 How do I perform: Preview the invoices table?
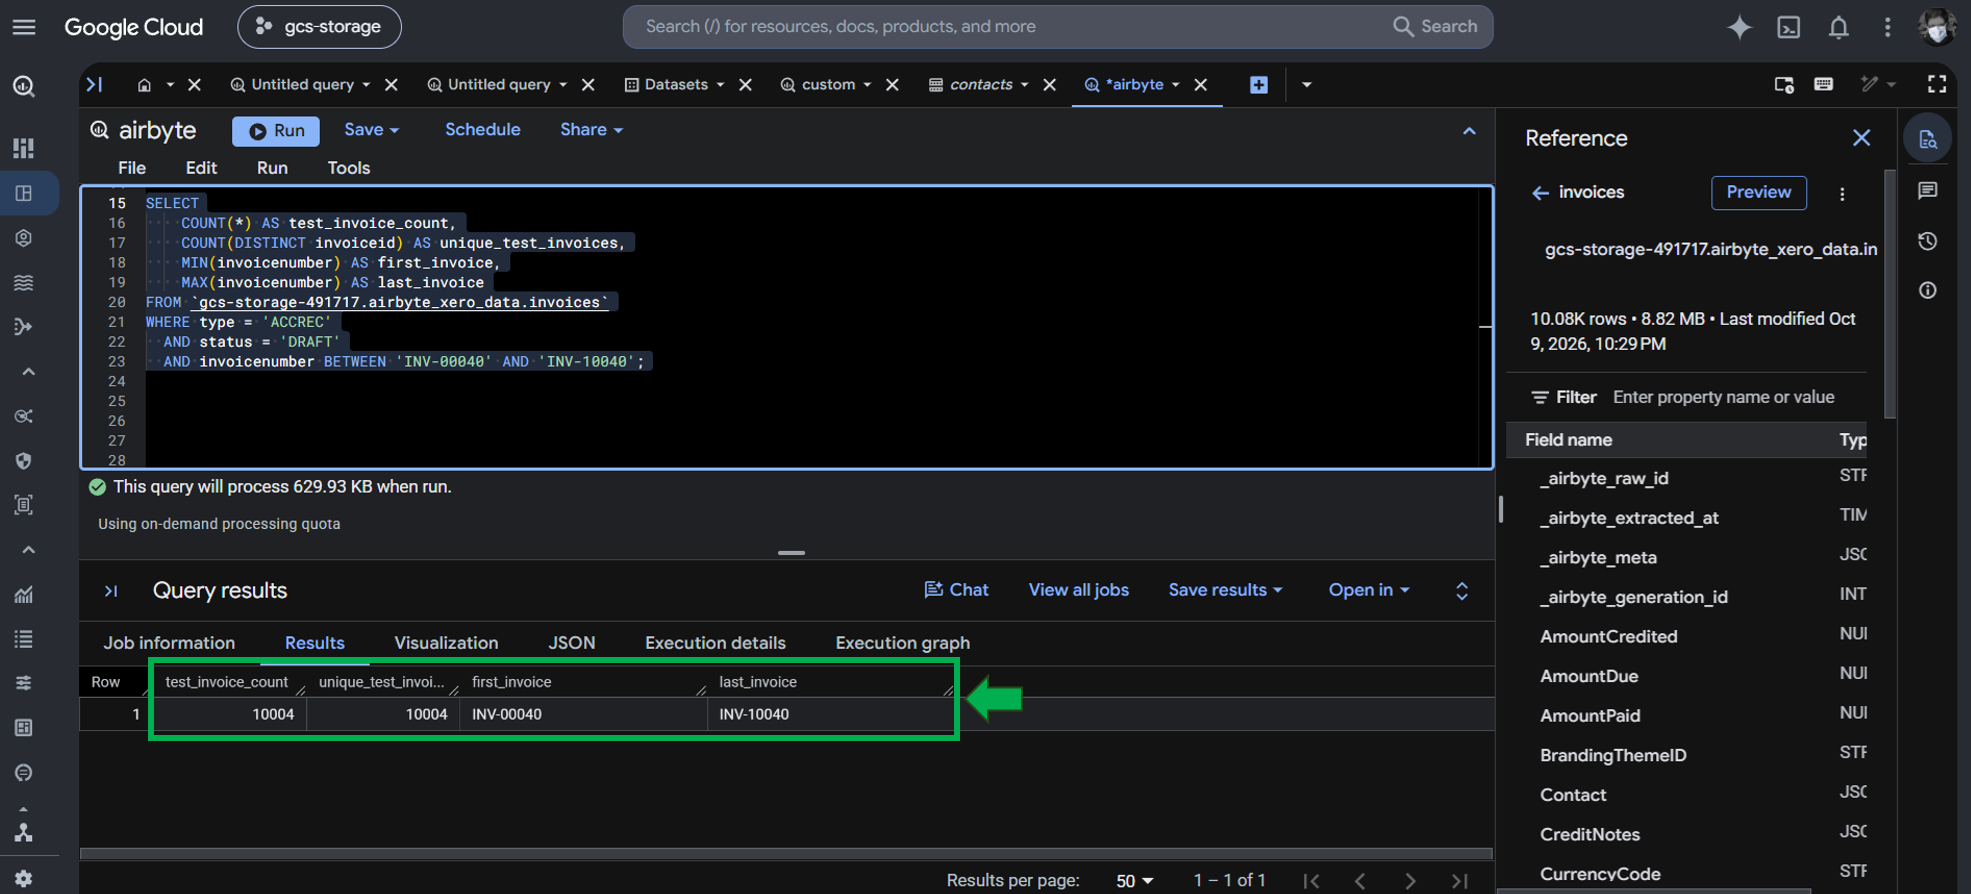[x=1759, y=193]
